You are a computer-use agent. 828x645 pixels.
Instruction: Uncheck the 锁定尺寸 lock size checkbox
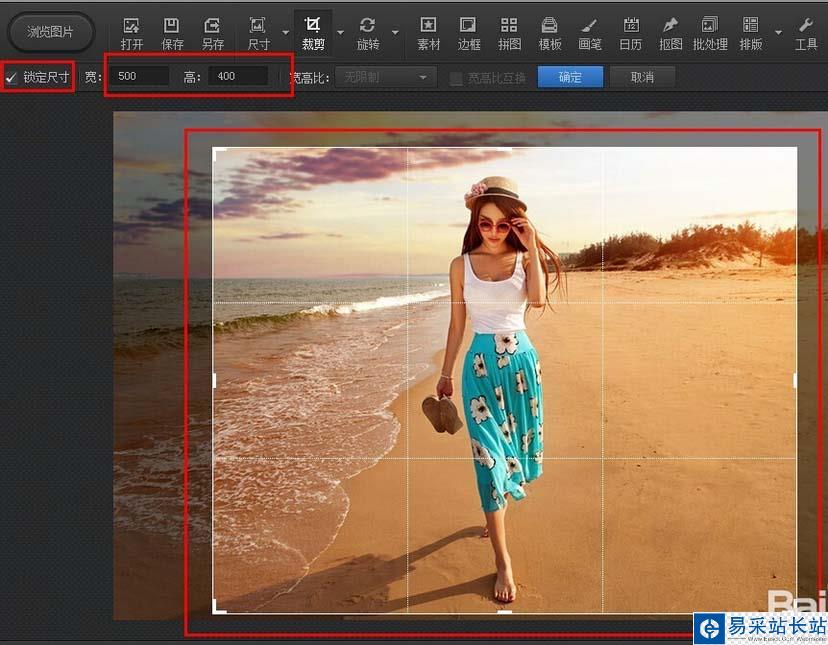(12, 77)
